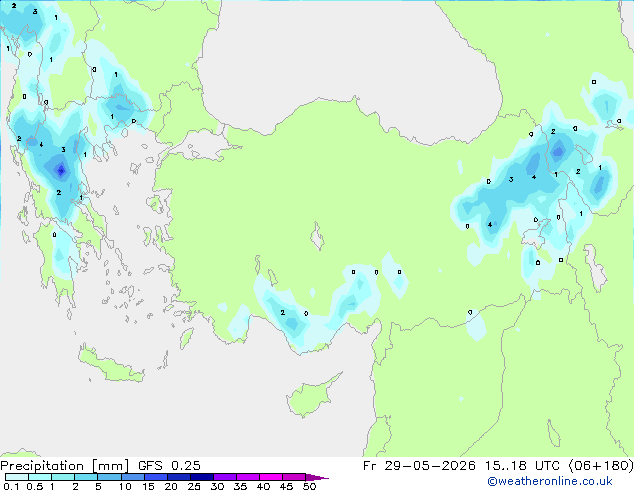Select the 30–35 mm purple legend swatch
This screenshot has height=490, width=634.
coord(225,477)
